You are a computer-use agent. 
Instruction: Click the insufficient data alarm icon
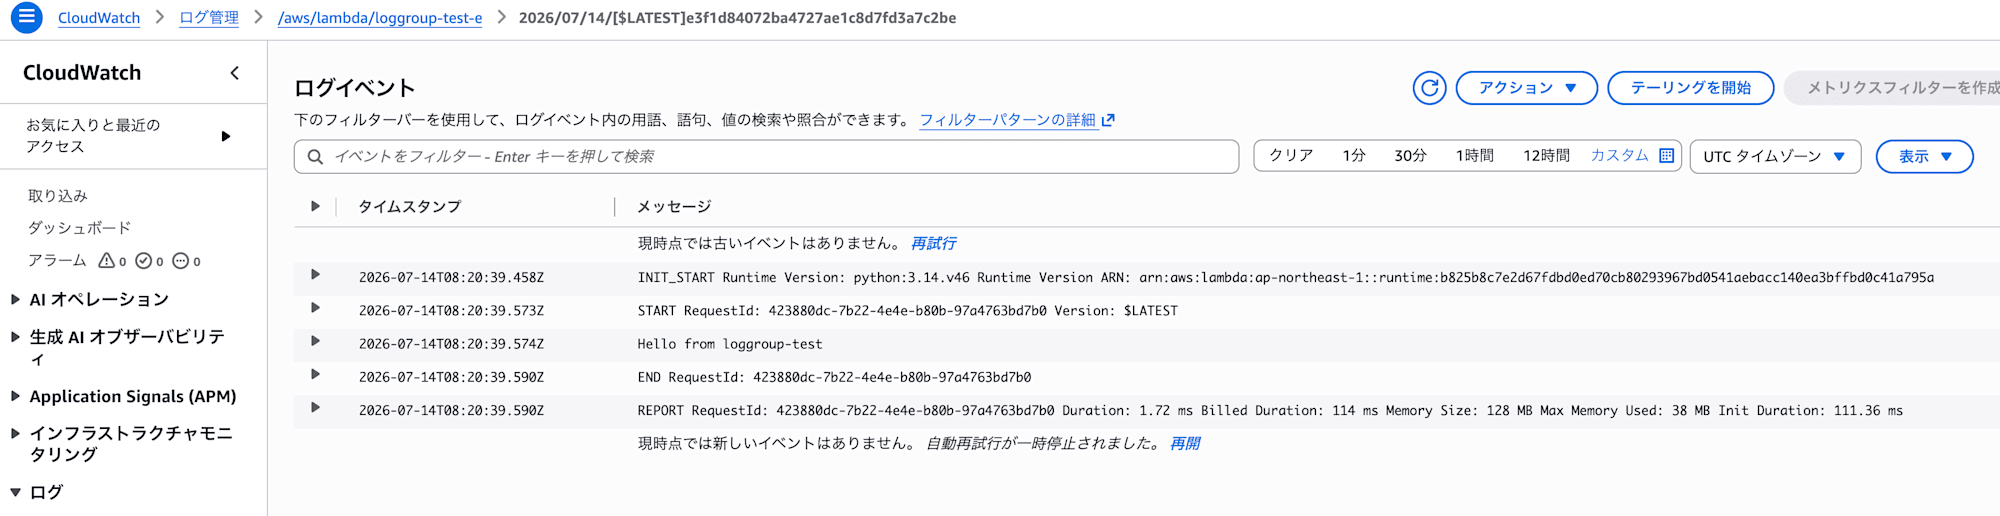click(x=180, y=261)
